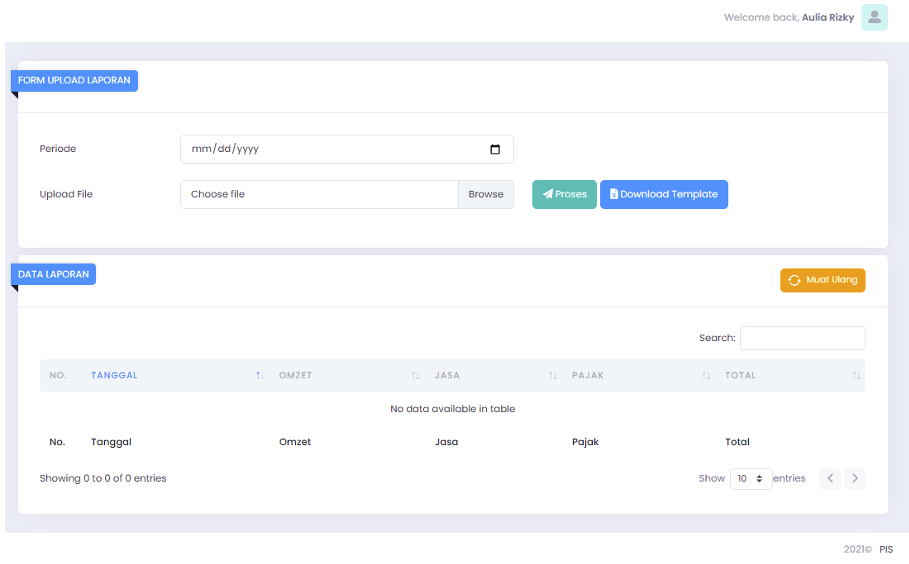Viewport: 909px width, 564px height.
Task: Go to previous table page arrow
Action: pyautogui.click(x=830, y=479)
